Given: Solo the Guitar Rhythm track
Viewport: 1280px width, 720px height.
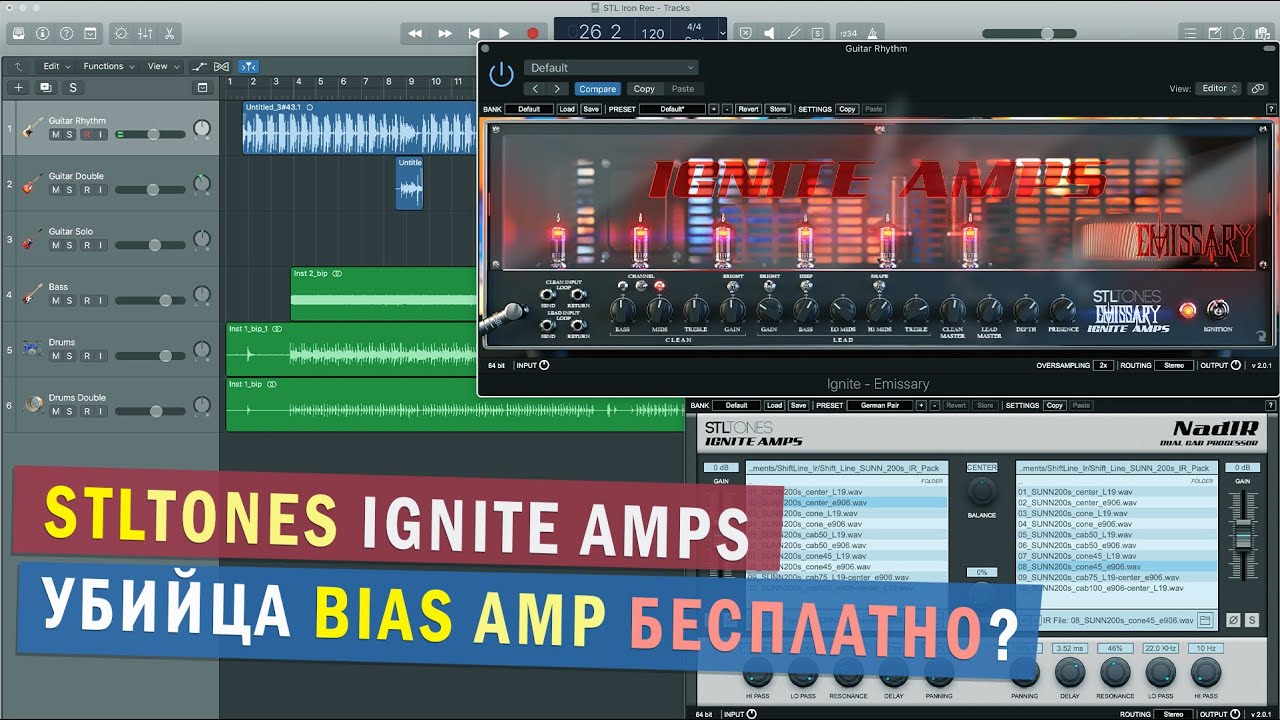Looking at the screenshot, I should point(71,134).
